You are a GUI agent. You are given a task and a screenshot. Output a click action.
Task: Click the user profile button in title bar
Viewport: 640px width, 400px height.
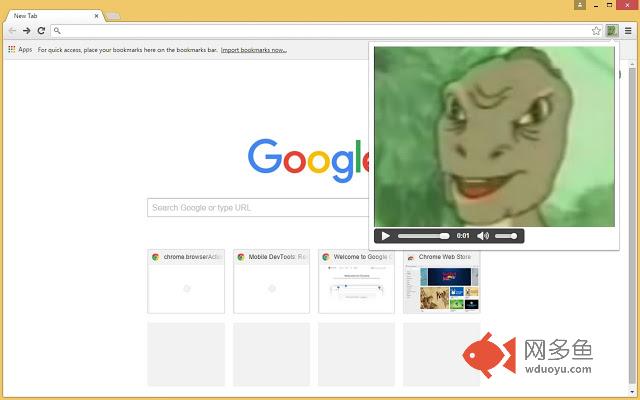(580, 5)
